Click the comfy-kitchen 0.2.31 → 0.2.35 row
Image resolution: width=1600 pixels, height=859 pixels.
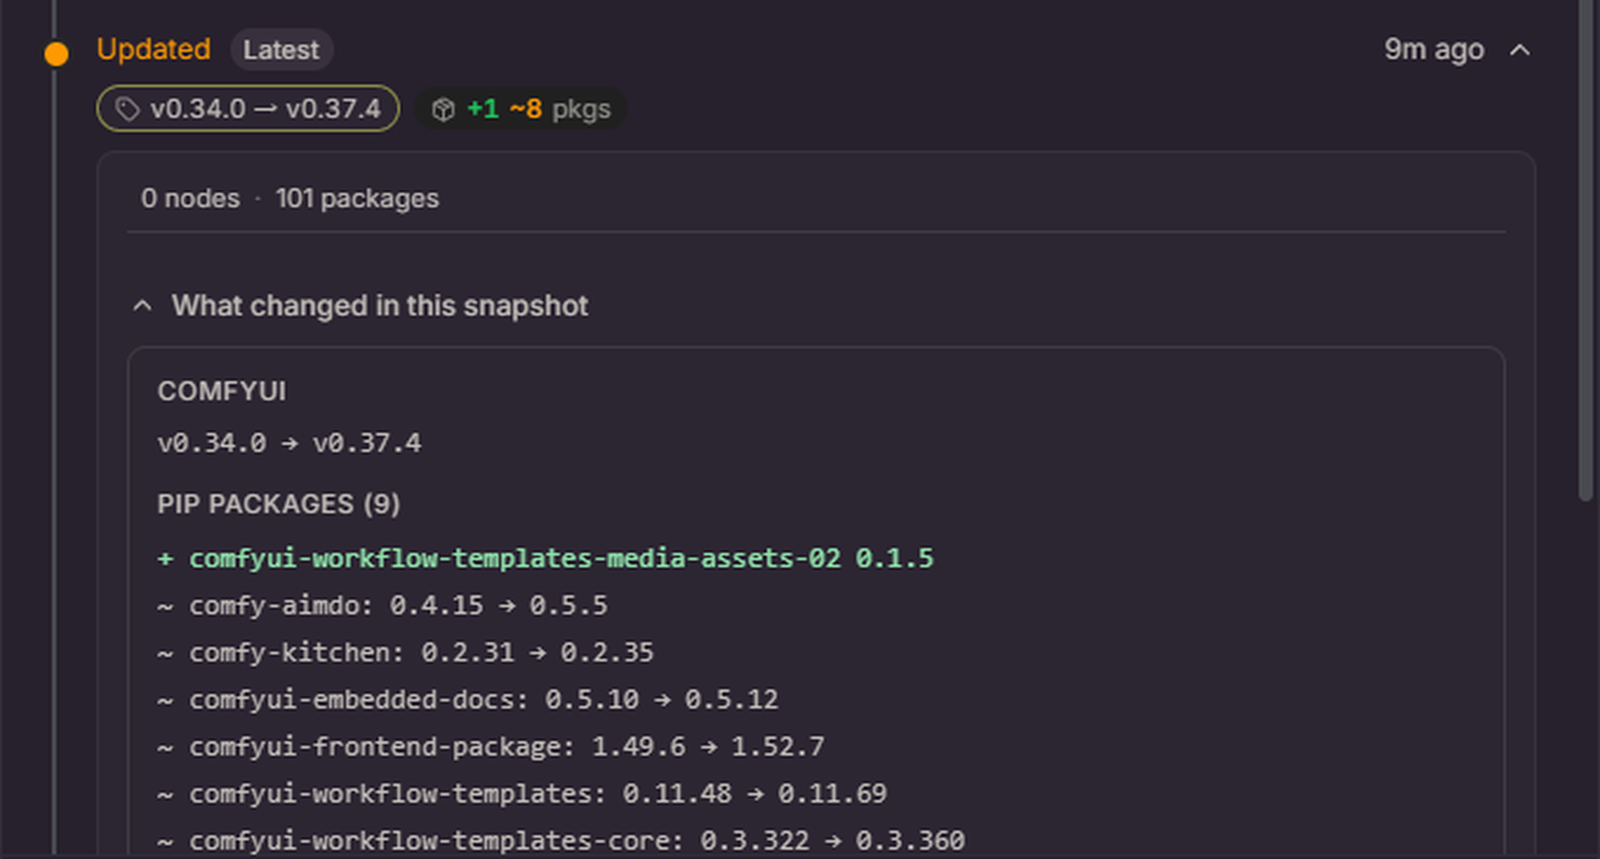click(x=406, y=652)
